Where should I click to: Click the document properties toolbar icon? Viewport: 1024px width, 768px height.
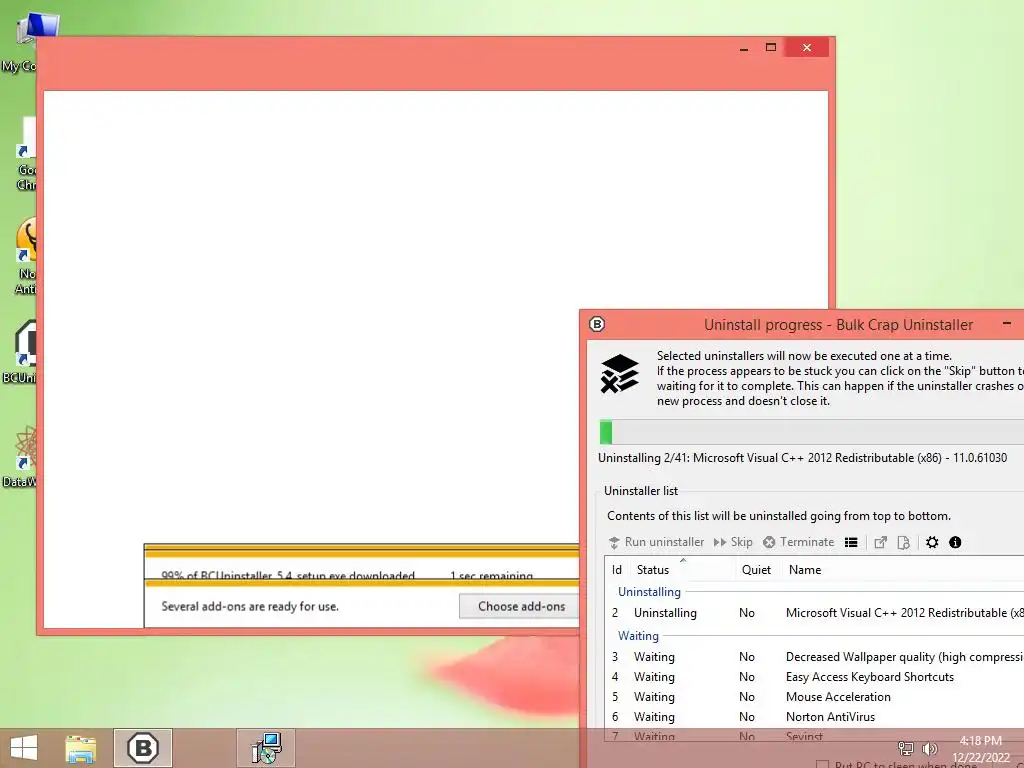pos(904,542)
